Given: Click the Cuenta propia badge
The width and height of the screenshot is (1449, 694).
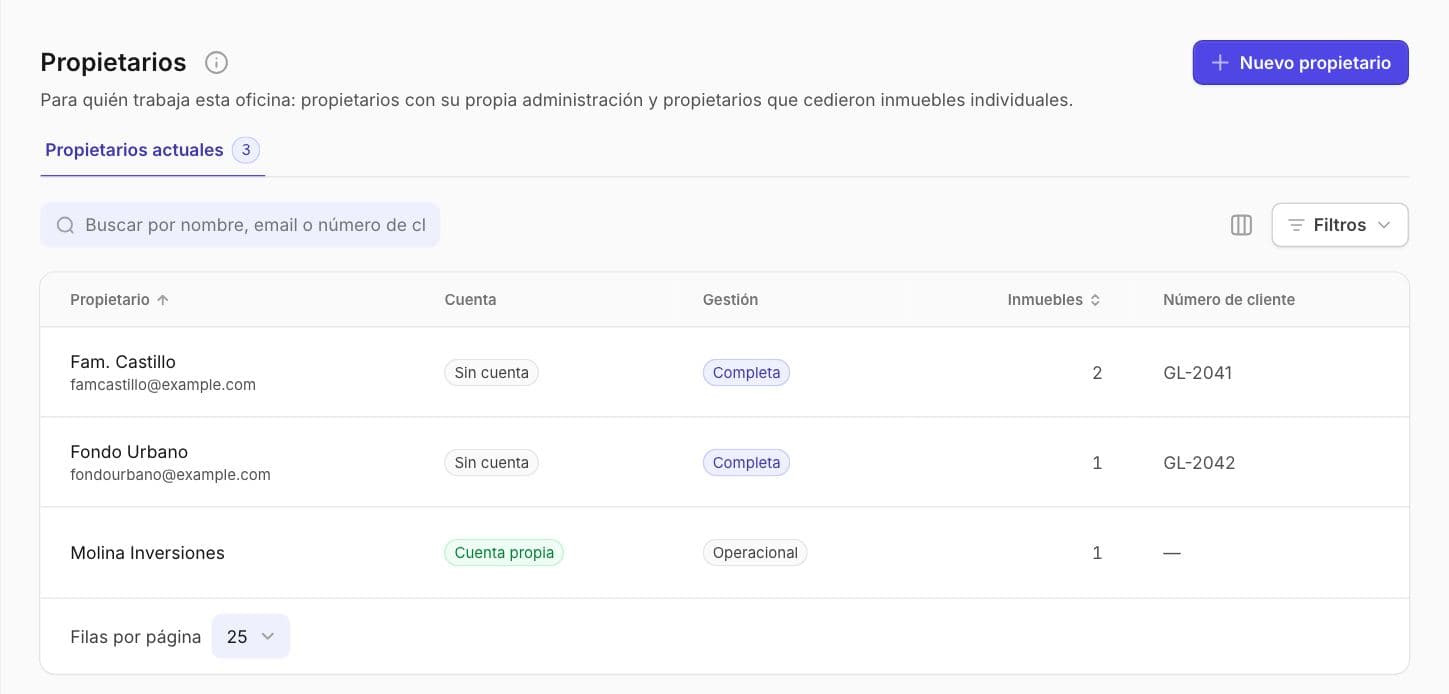Looking at the screenshot, I should point(504,553).
